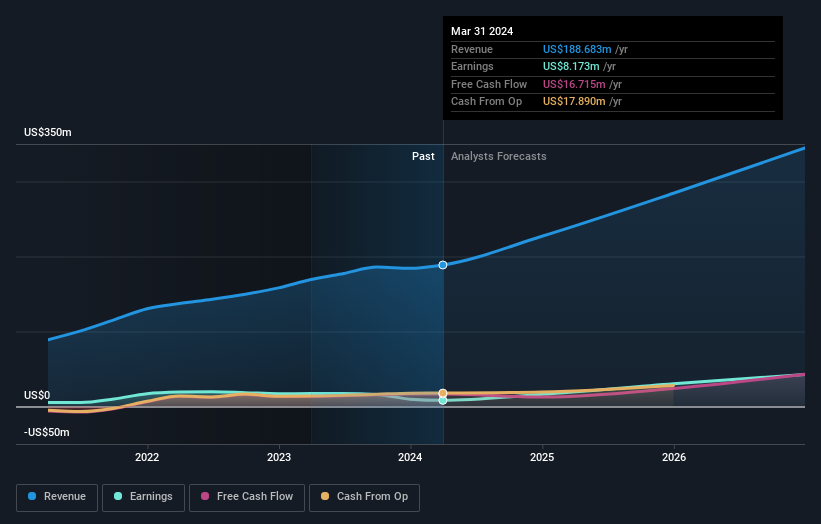Select the 2026 axis label
Screen dimensions: 821x524
[674, 457]
